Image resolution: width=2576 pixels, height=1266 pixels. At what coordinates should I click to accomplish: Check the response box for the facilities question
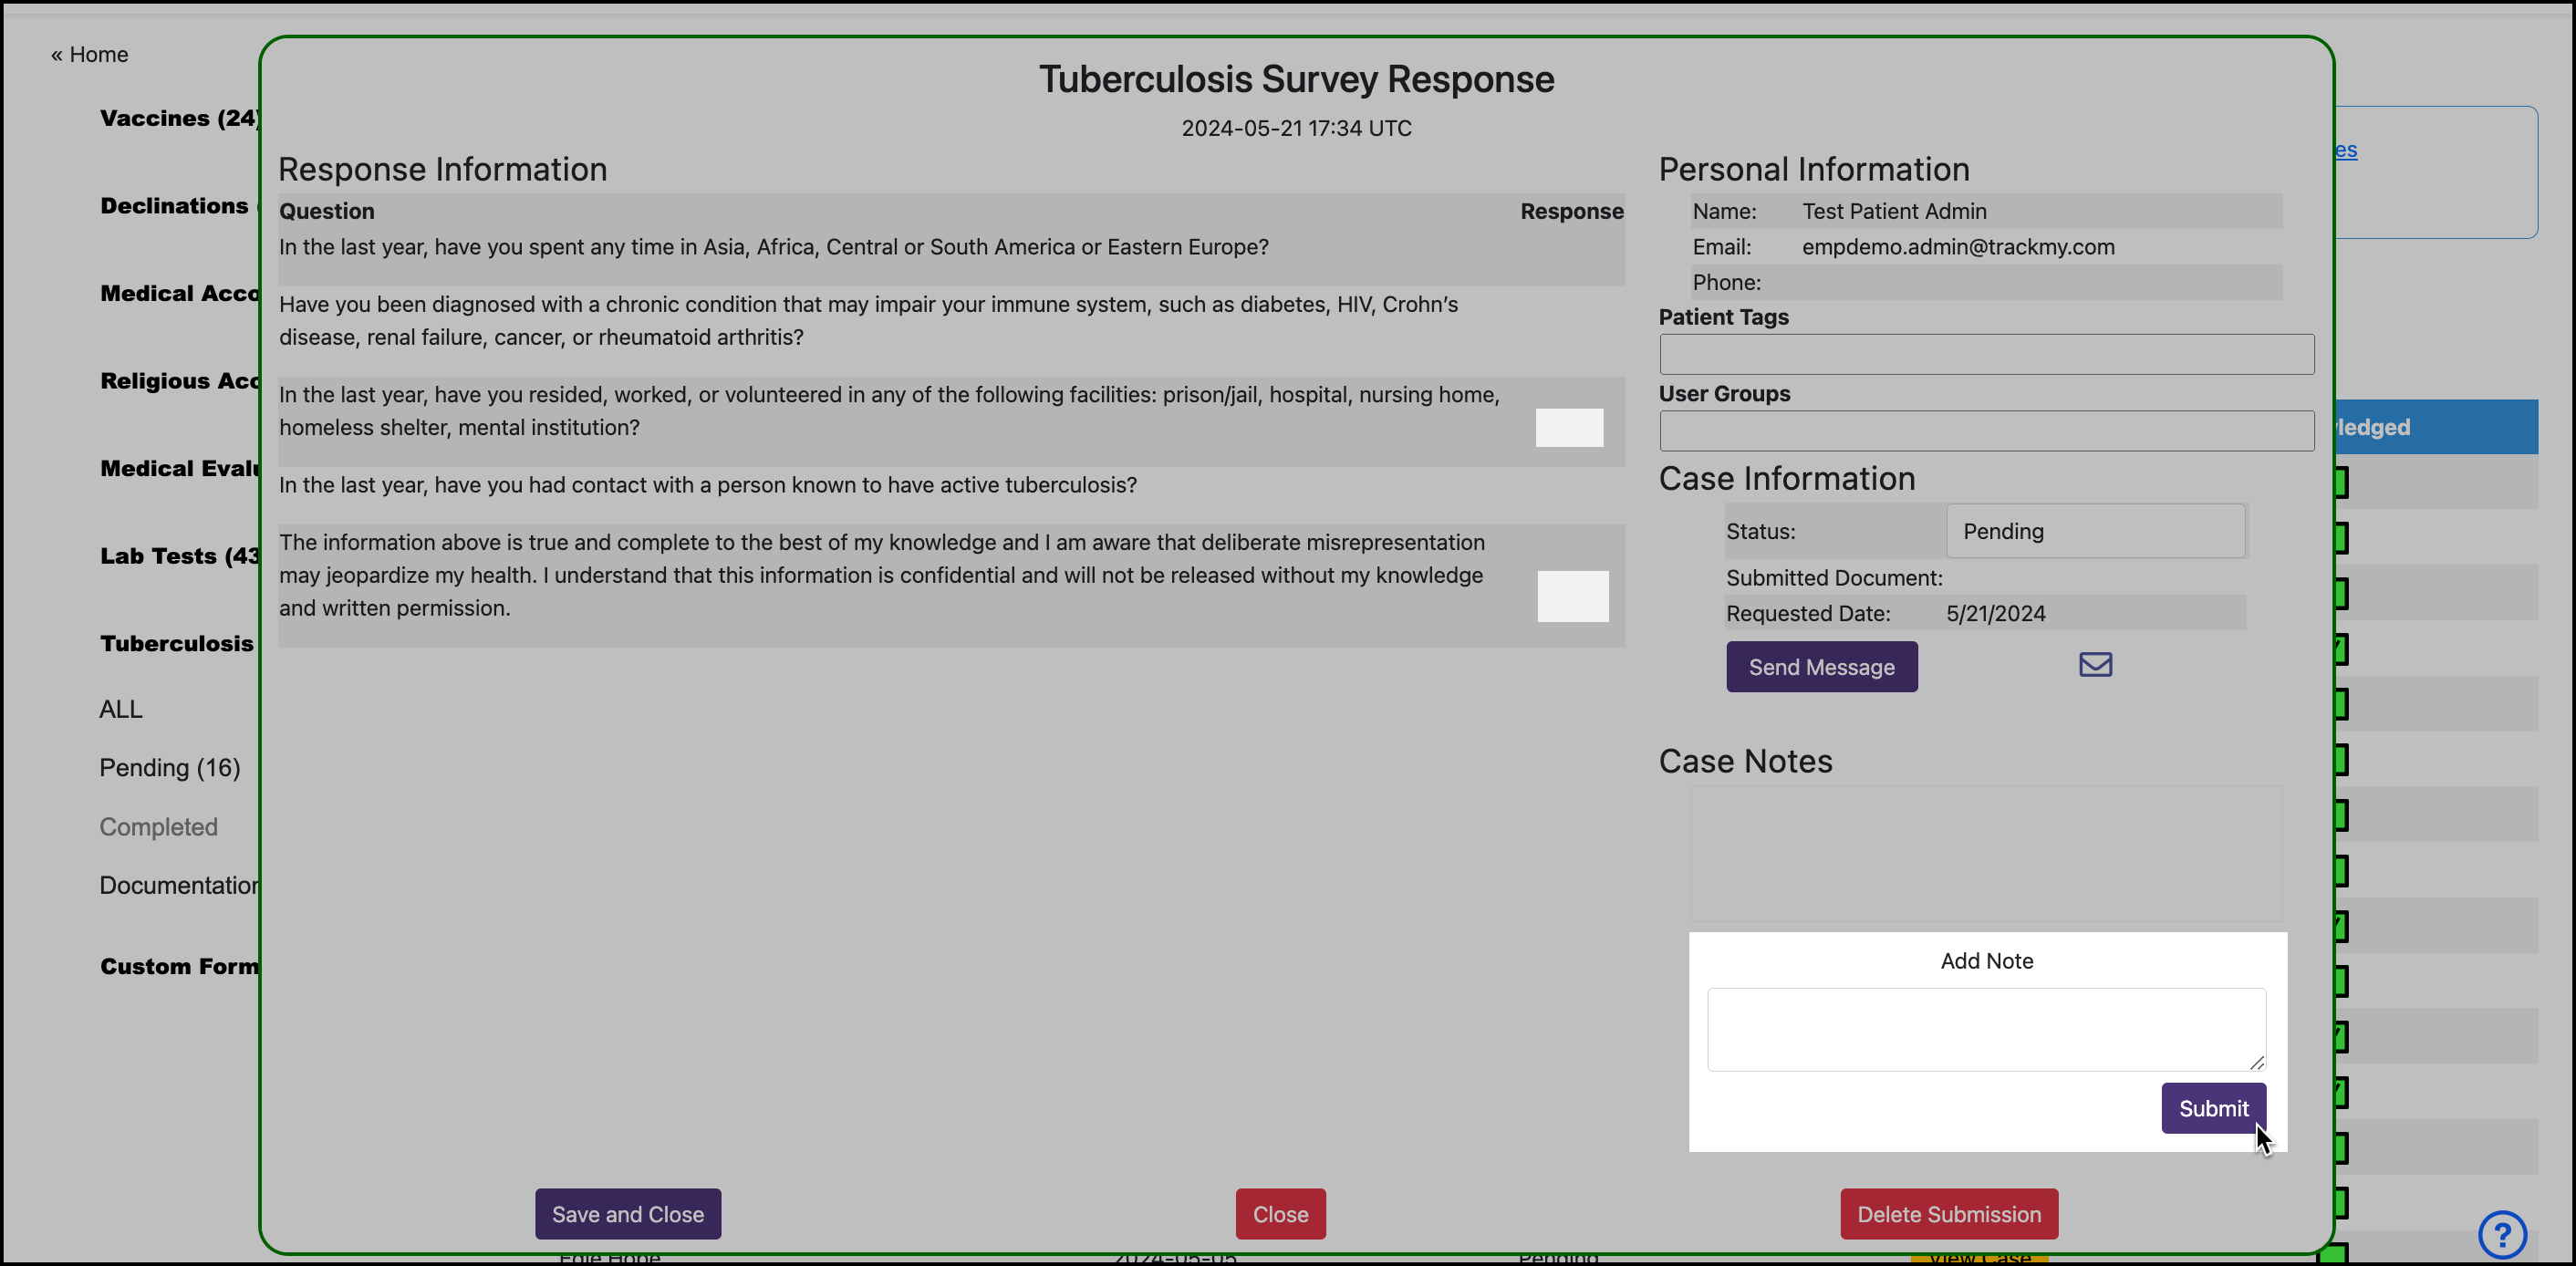(x=1568, y=426)
